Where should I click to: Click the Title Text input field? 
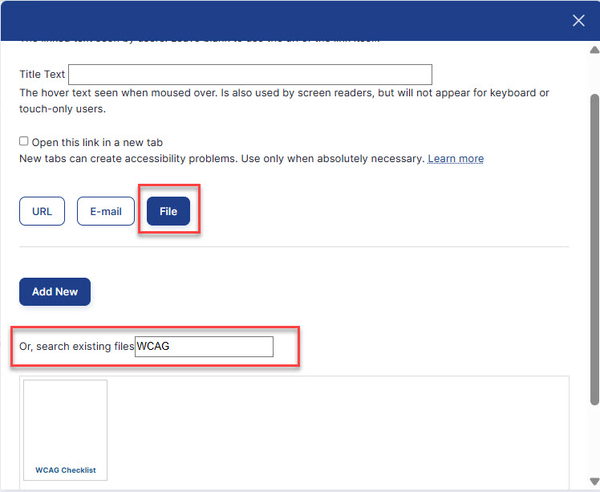click(250, 75)
